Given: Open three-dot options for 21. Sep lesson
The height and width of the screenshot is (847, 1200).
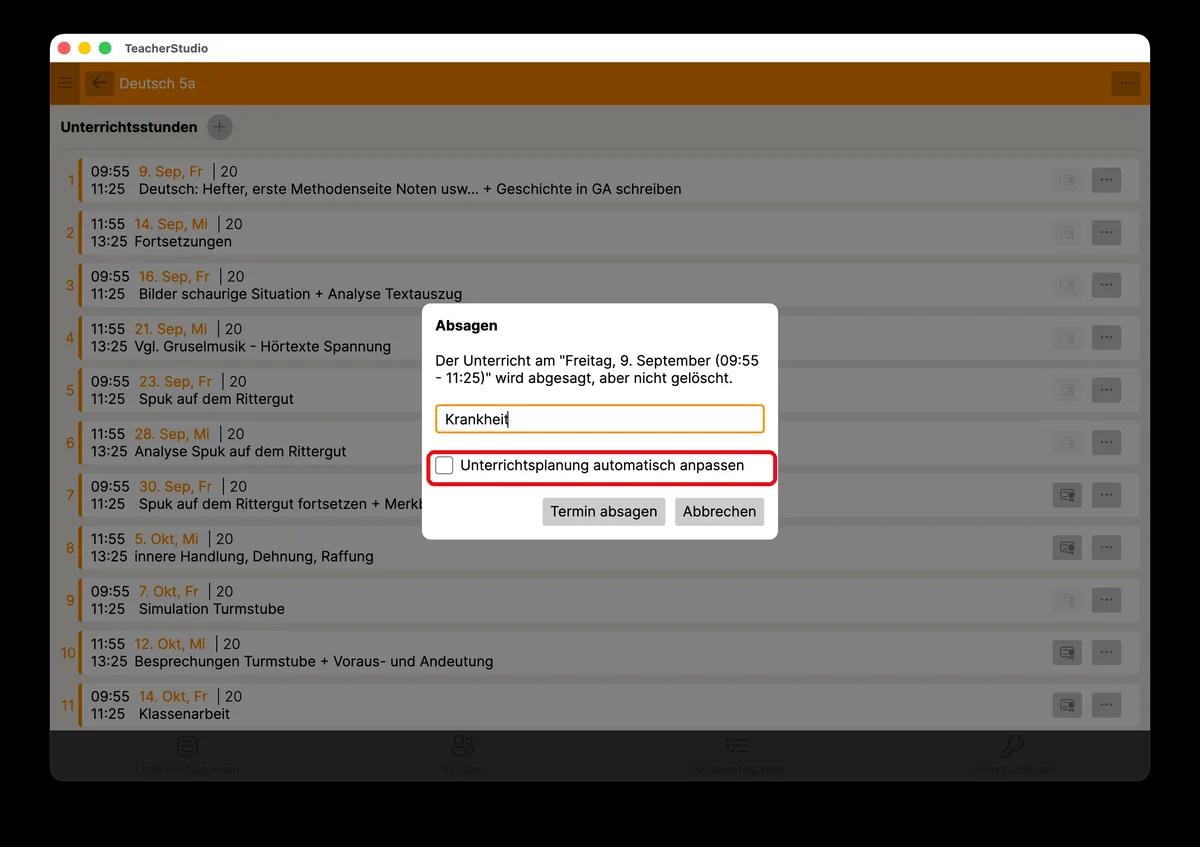Looking at the screenshot, I should pyautogui.click(x=1106, y=338).
